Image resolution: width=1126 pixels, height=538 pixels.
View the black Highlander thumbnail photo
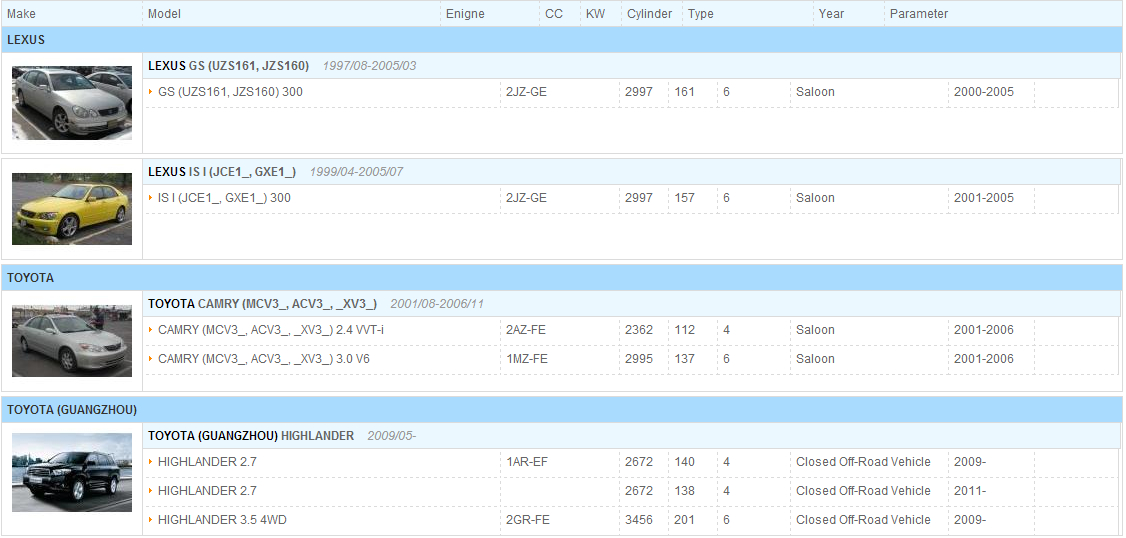click(x=72, y=472)
